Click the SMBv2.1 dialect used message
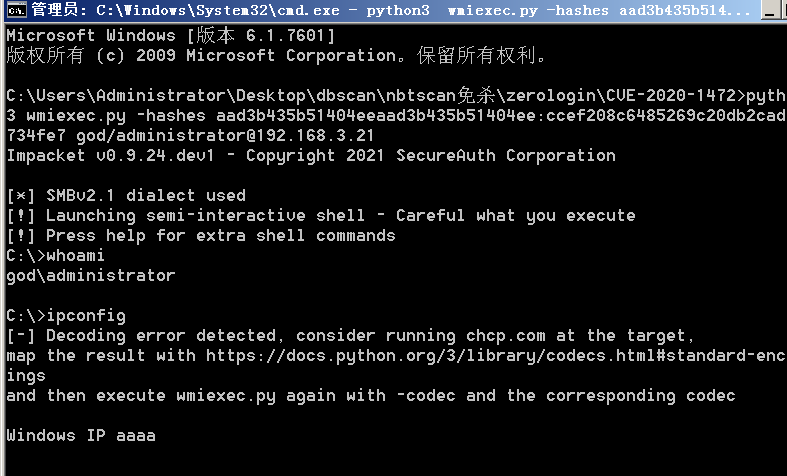The width and height of the screenshot is (787, 476). [126, 195]
